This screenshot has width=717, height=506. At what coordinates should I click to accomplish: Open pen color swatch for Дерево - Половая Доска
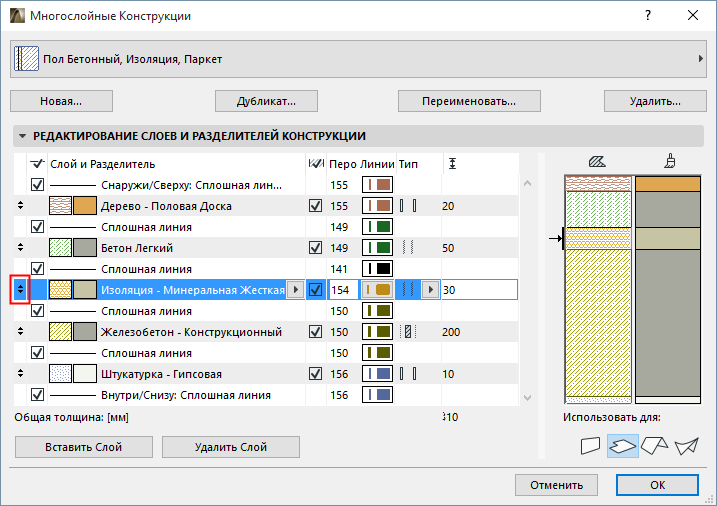377,206
